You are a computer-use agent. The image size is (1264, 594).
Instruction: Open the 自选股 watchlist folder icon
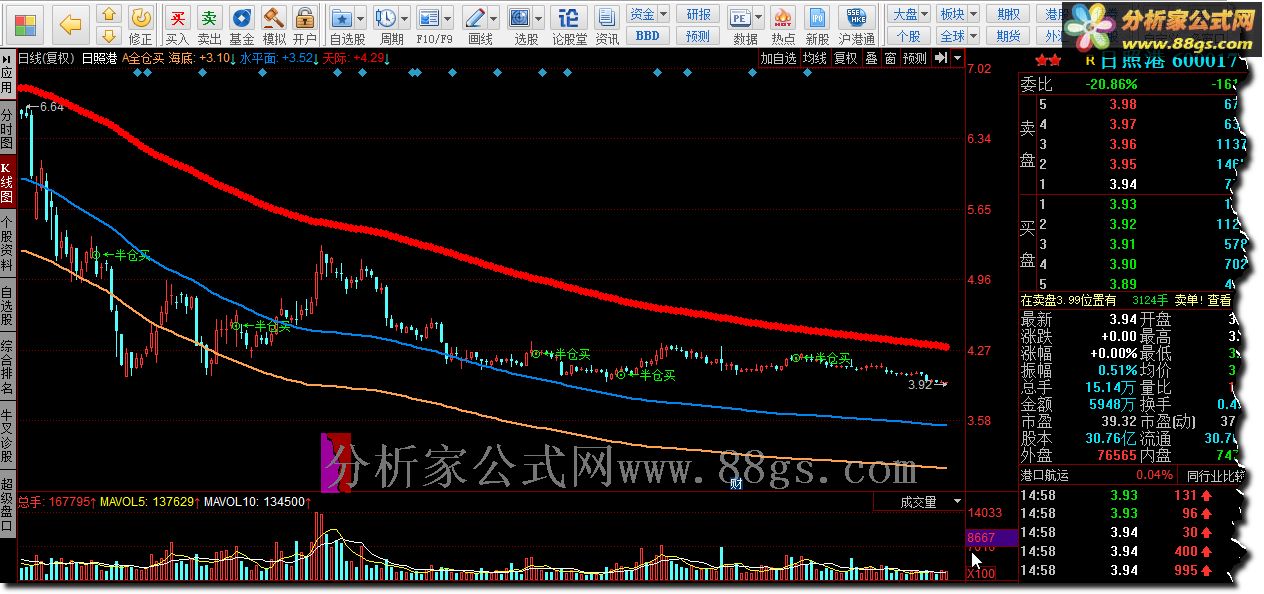(x=342, y=18)
